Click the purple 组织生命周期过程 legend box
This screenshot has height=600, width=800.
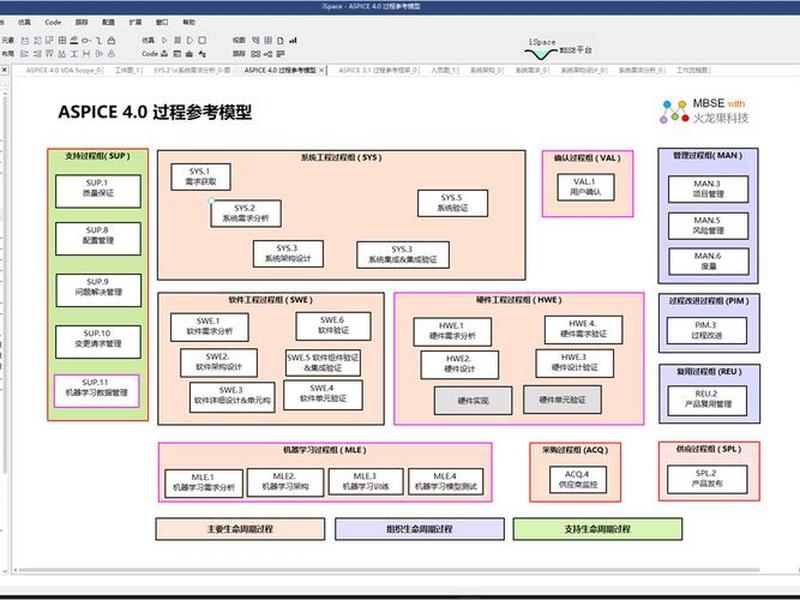point(419,529)
